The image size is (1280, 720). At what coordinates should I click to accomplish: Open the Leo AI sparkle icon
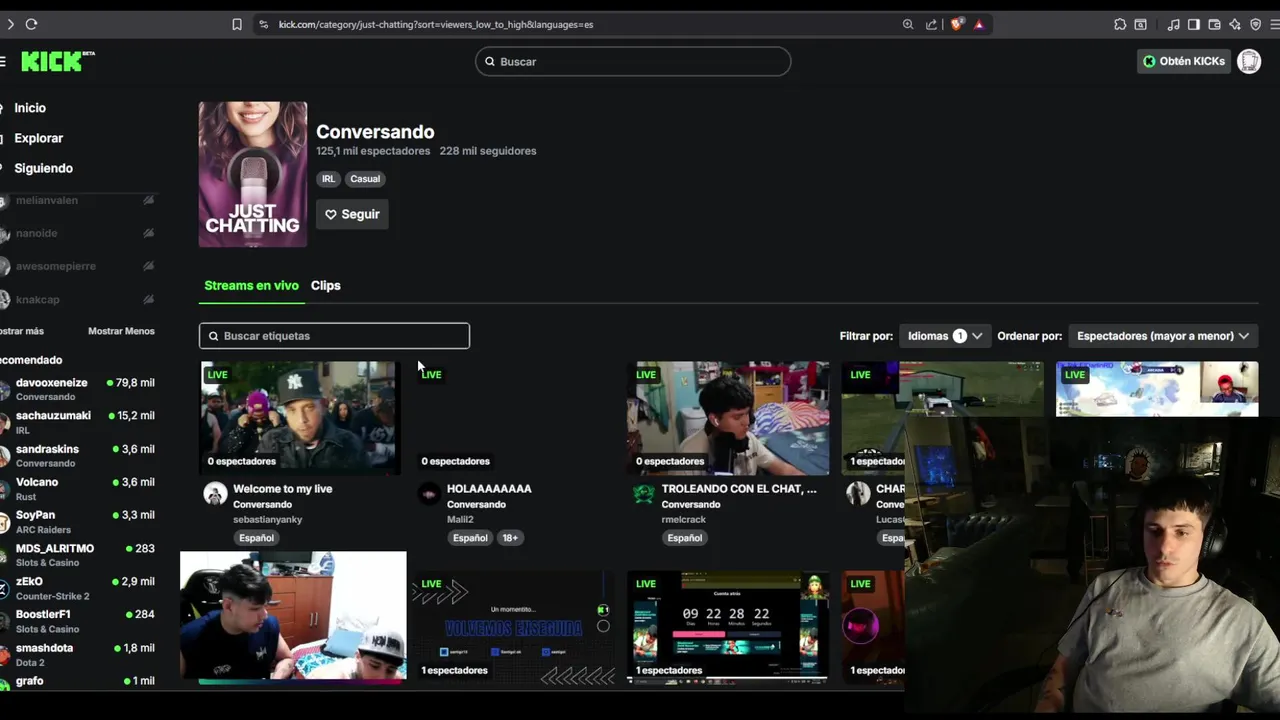coord(1235,24)
